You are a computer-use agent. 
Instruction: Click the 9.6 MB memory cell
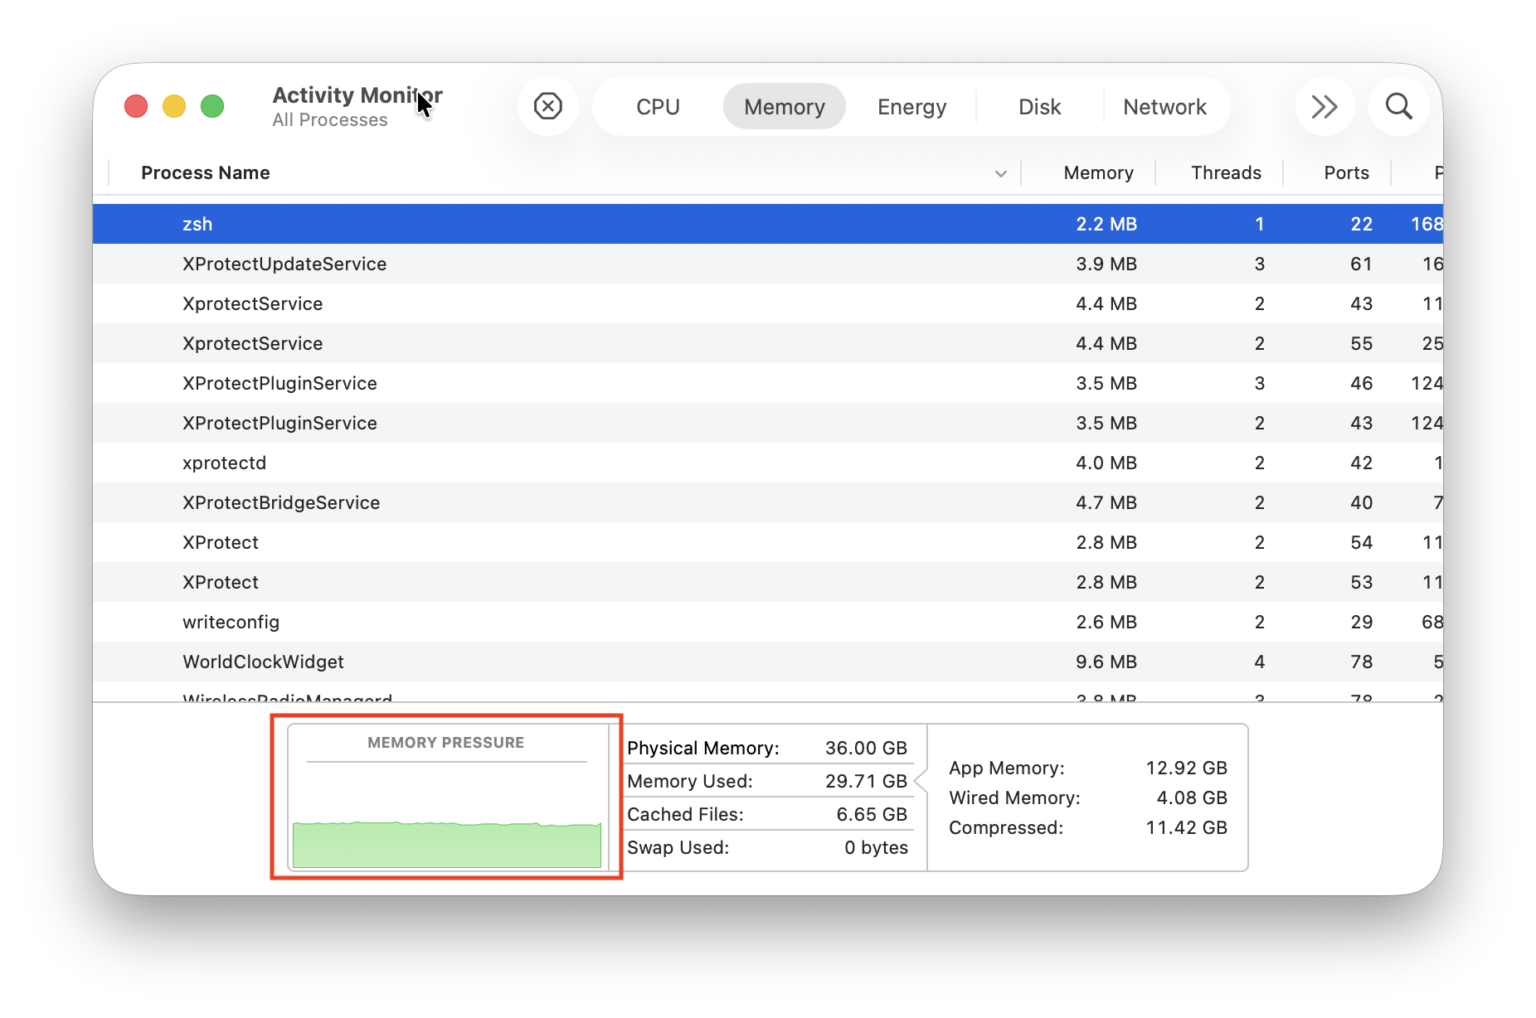(x=1106, y=662)
